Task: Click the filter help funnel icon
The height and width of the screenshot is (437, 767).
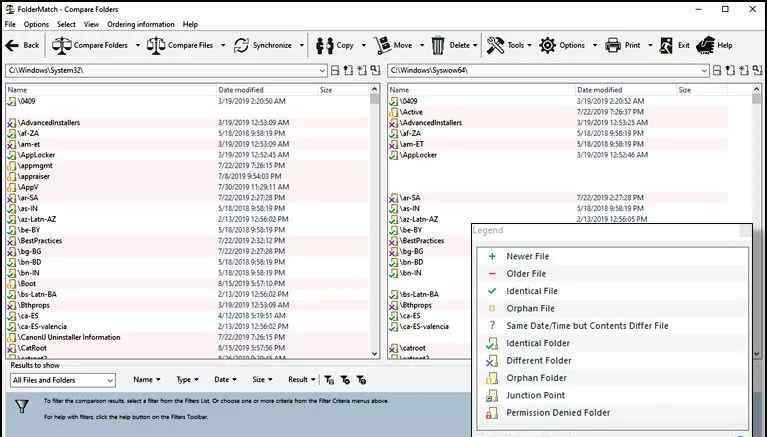Action: 361,380
